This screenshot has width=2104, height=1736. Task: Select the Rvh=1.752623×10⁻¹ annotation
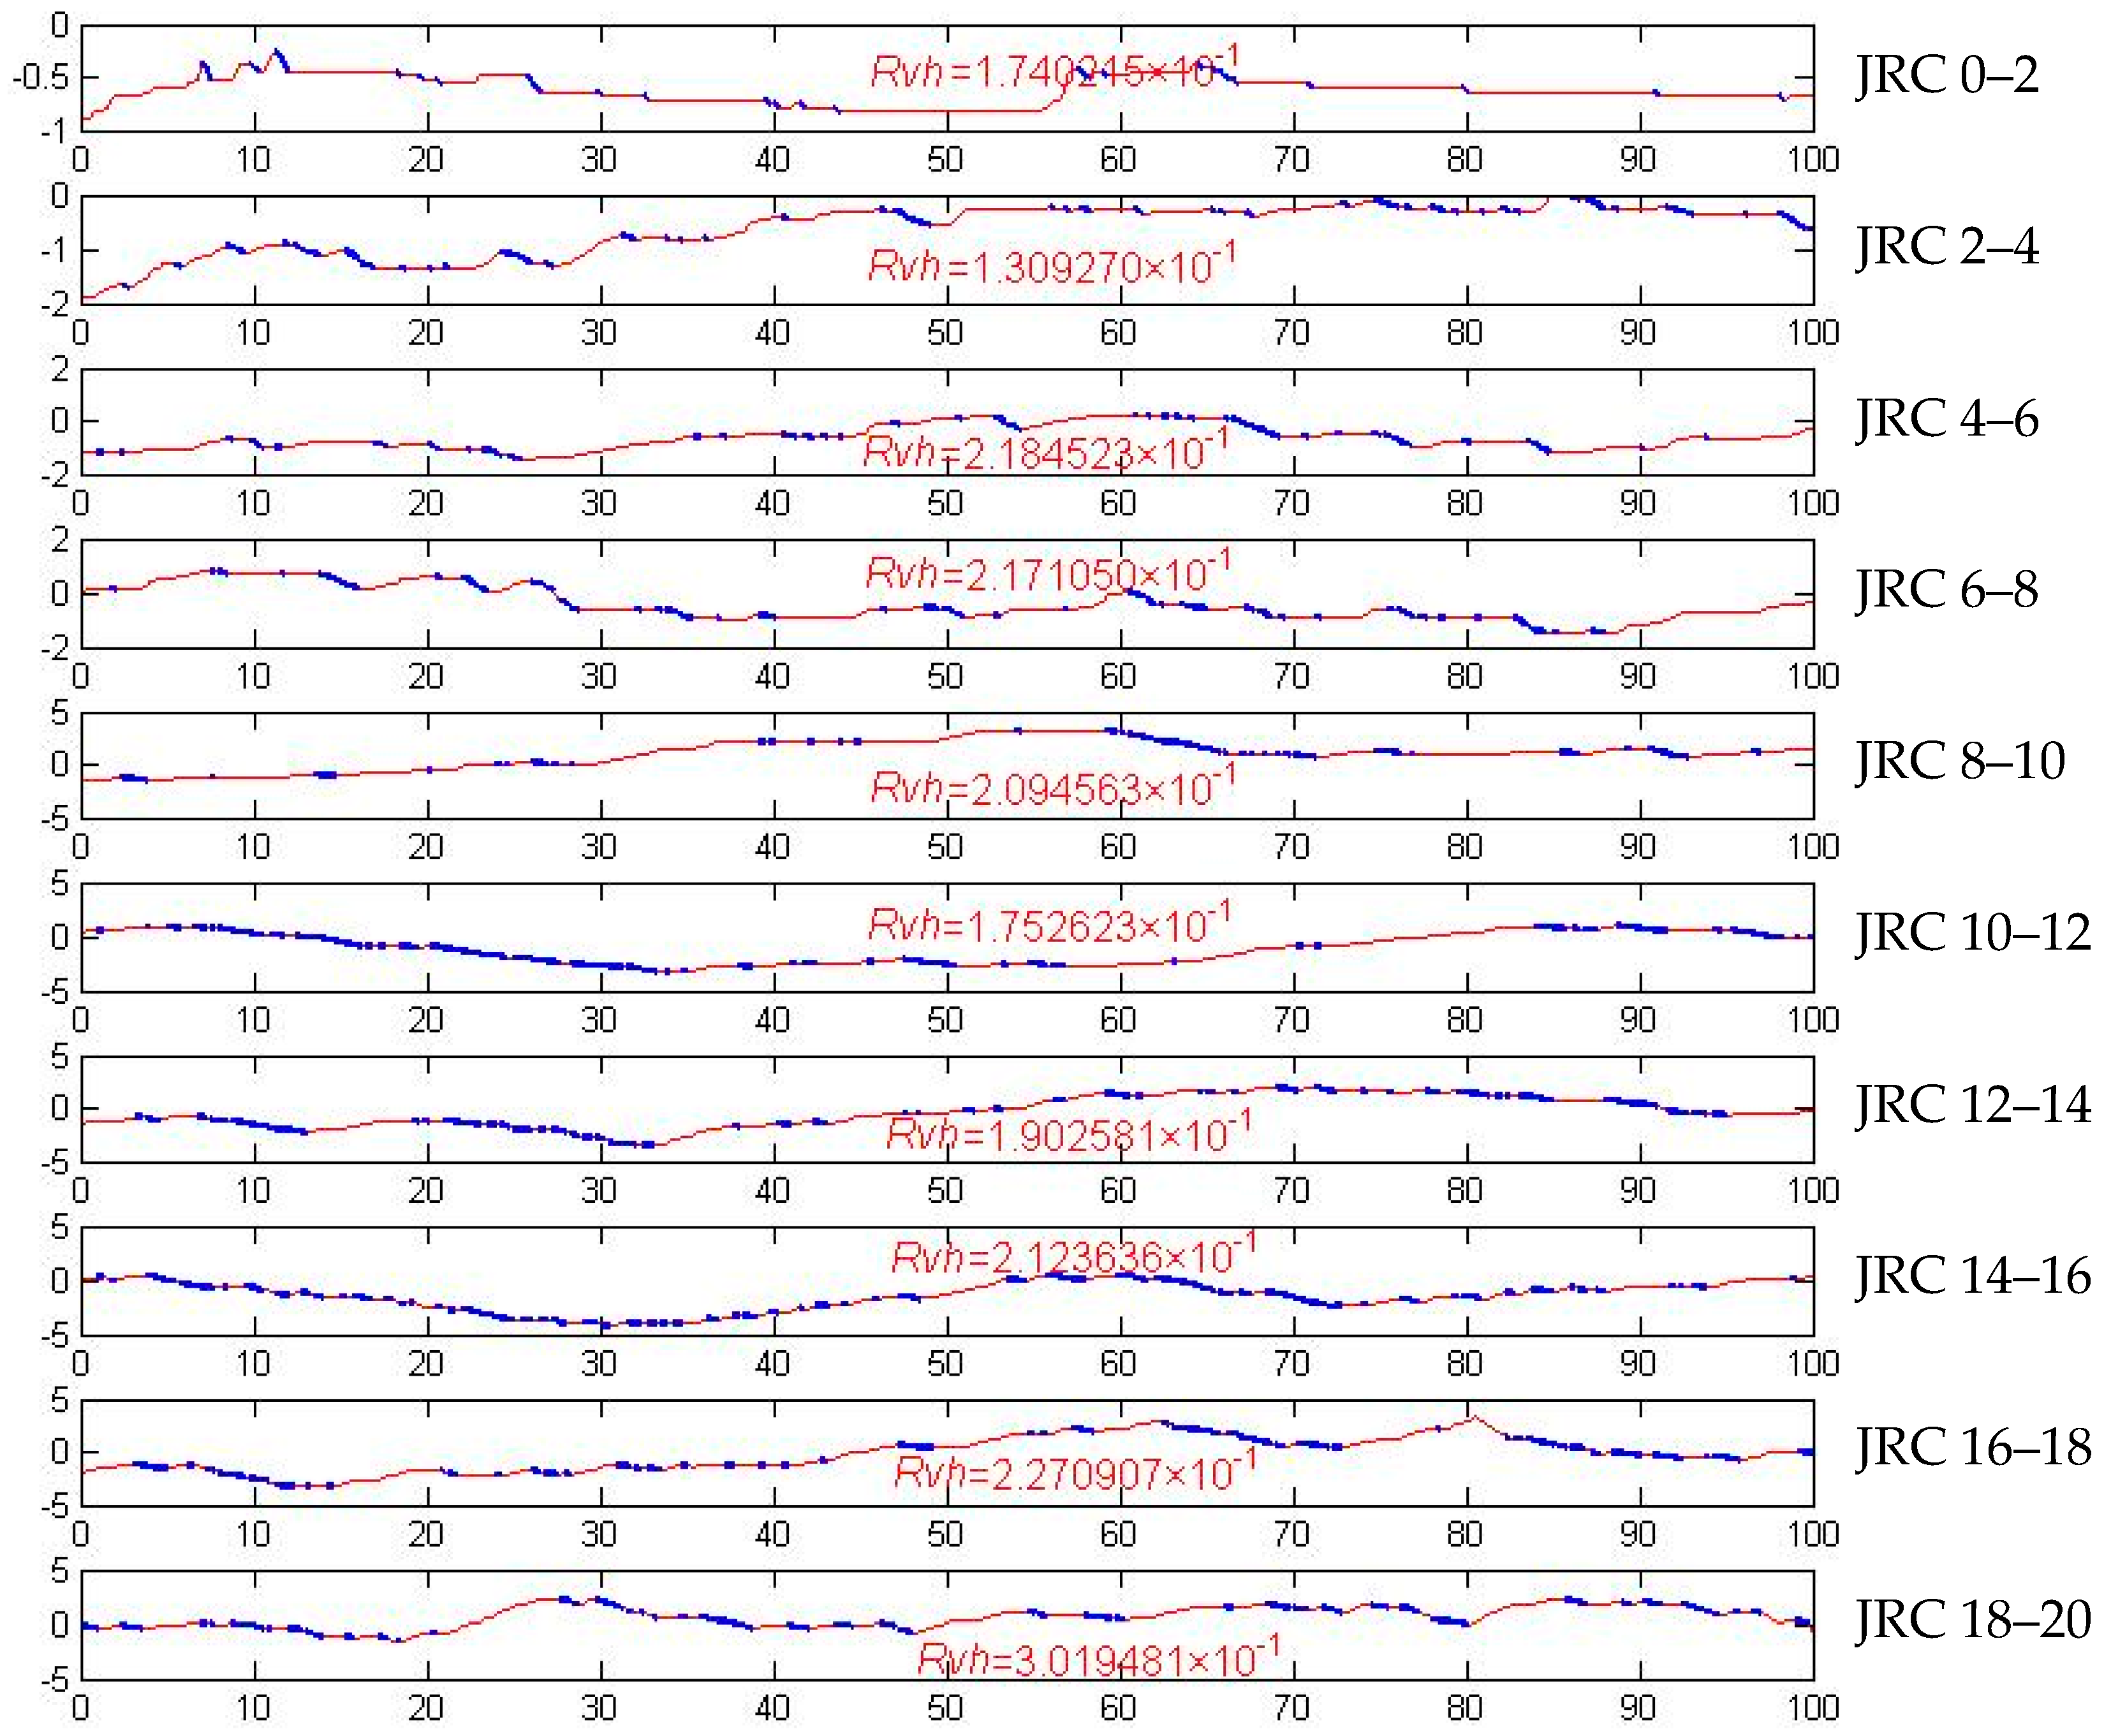[1049, 924]
